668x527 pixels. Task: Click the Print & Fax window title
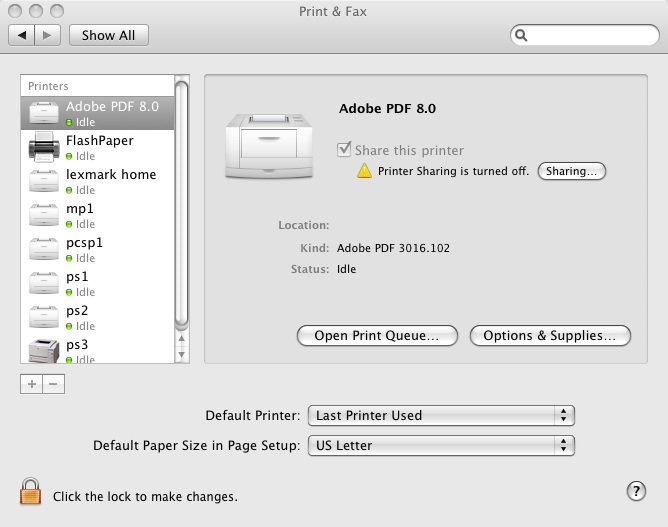pos(333,12)
